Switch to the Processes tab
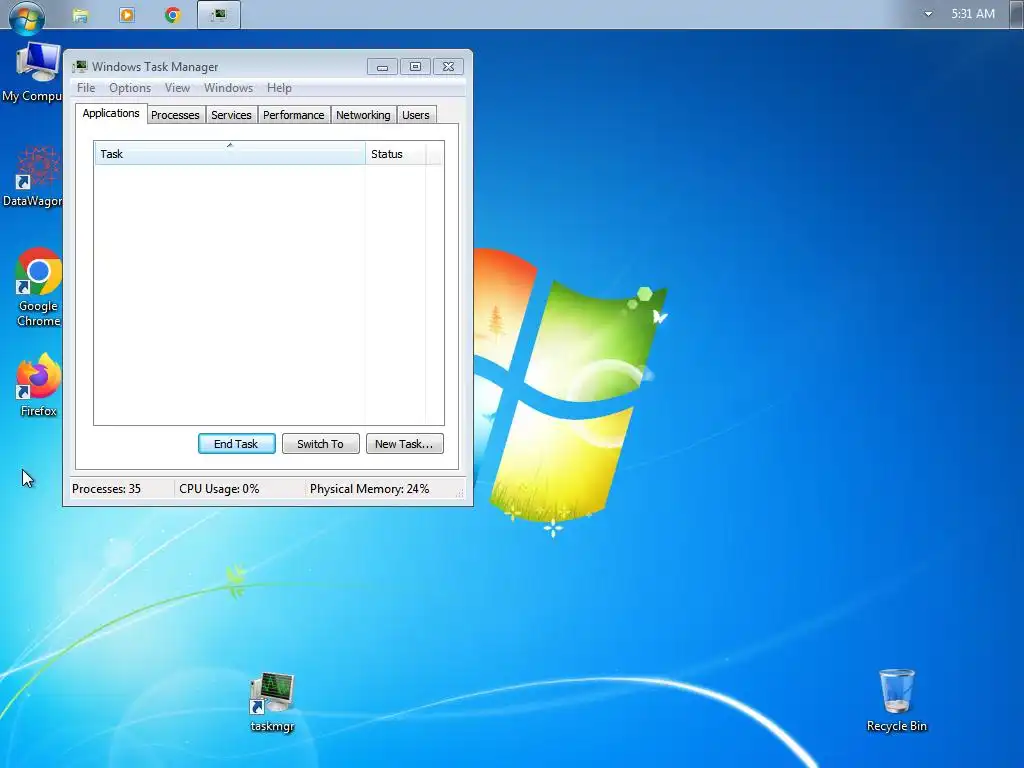 [x=175, y=115]
